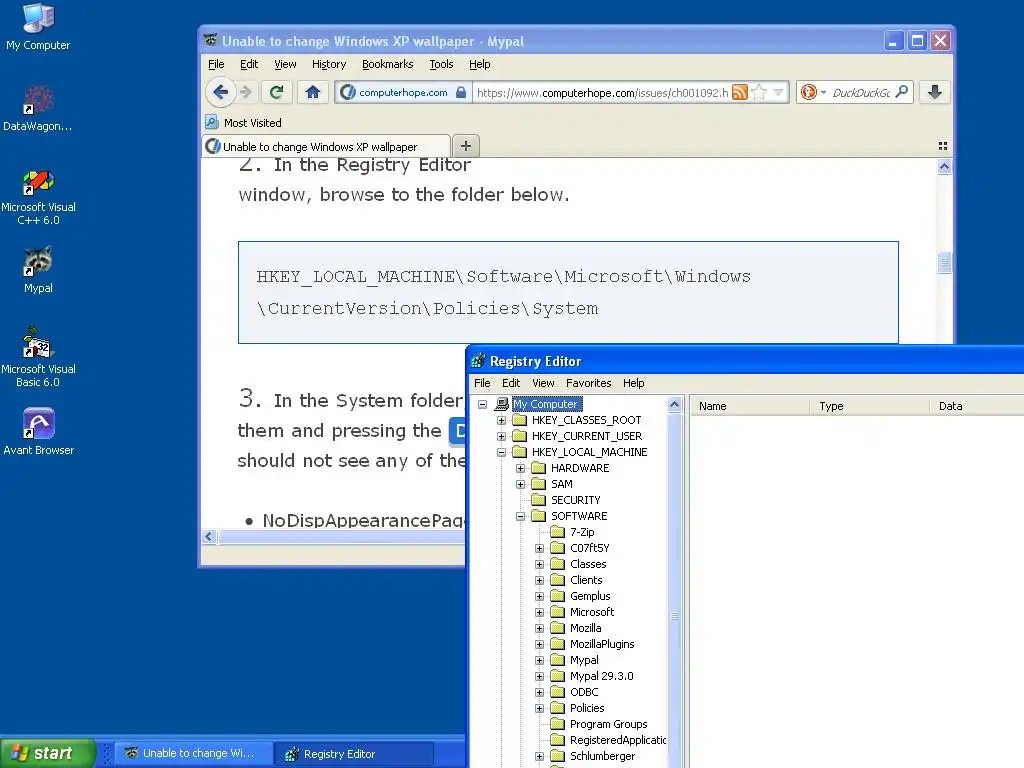The image size is (1024, 768).
Task: Open the DataWagon desktop shortcut
Action: (x=38, y=108)
